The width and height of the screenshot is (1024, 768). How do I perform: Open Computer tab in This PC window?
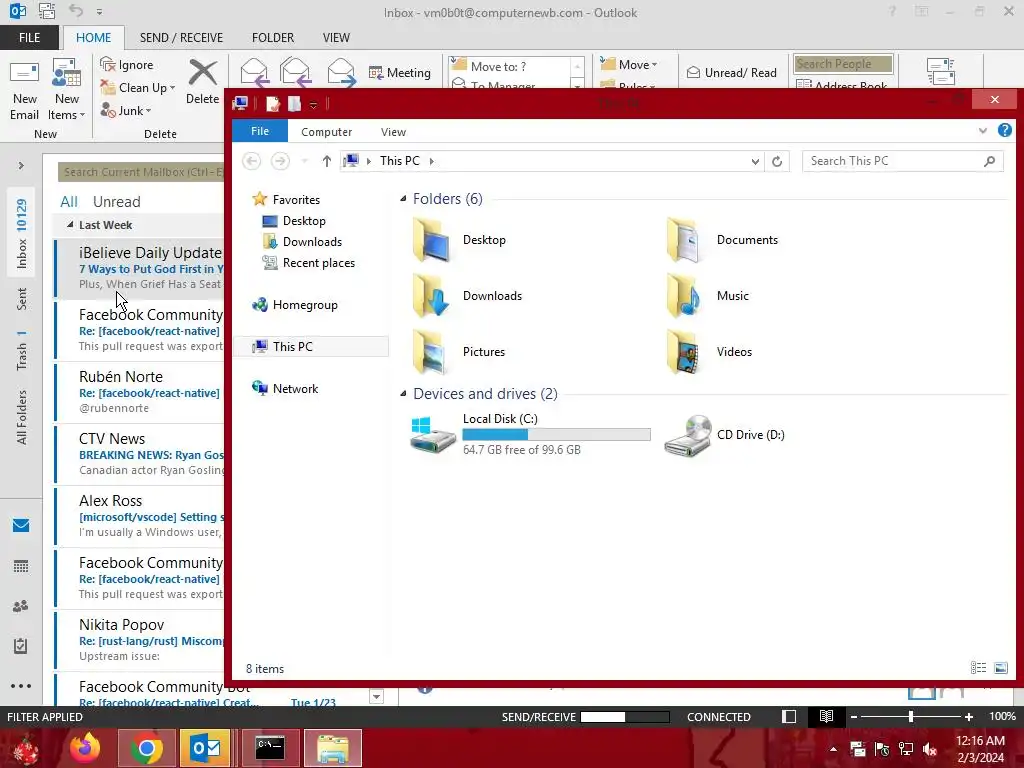click(x=327, y=132)
